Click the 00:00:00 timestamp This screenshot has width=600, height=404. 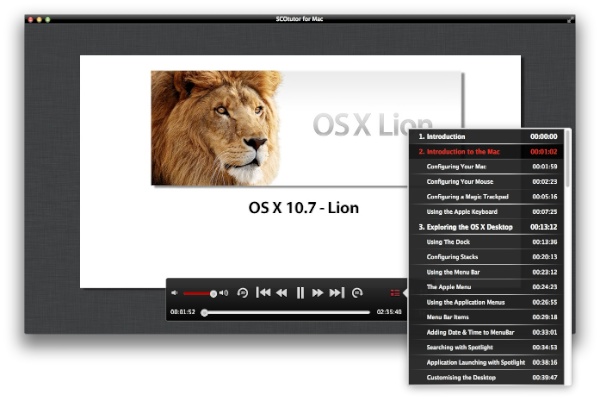pos(543,137)
